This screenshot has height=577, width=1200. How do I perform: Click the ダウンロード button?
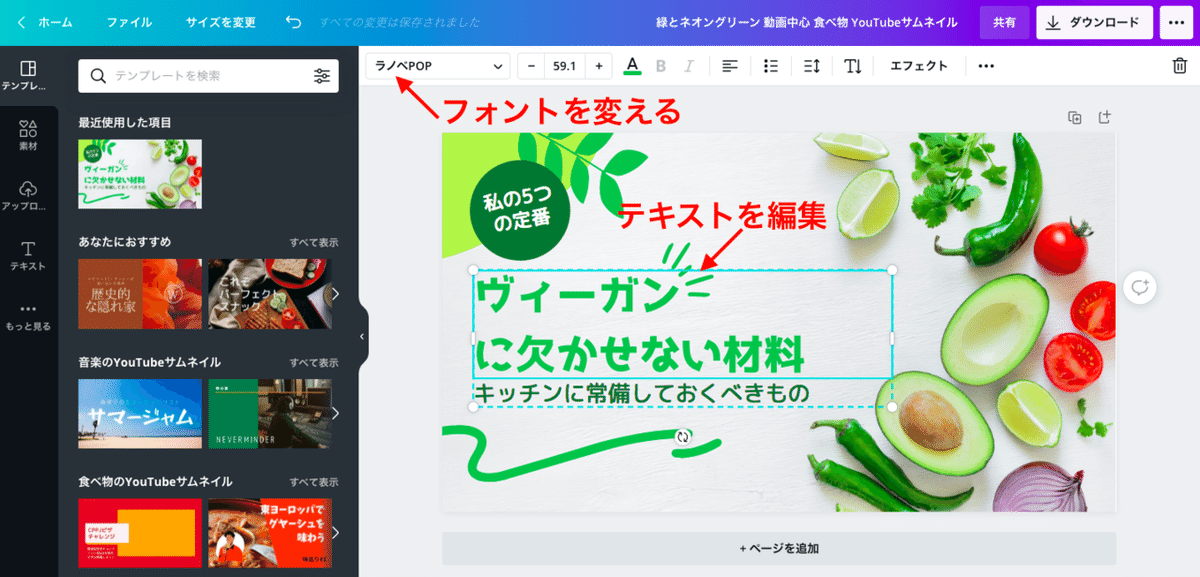(1093, 21)
